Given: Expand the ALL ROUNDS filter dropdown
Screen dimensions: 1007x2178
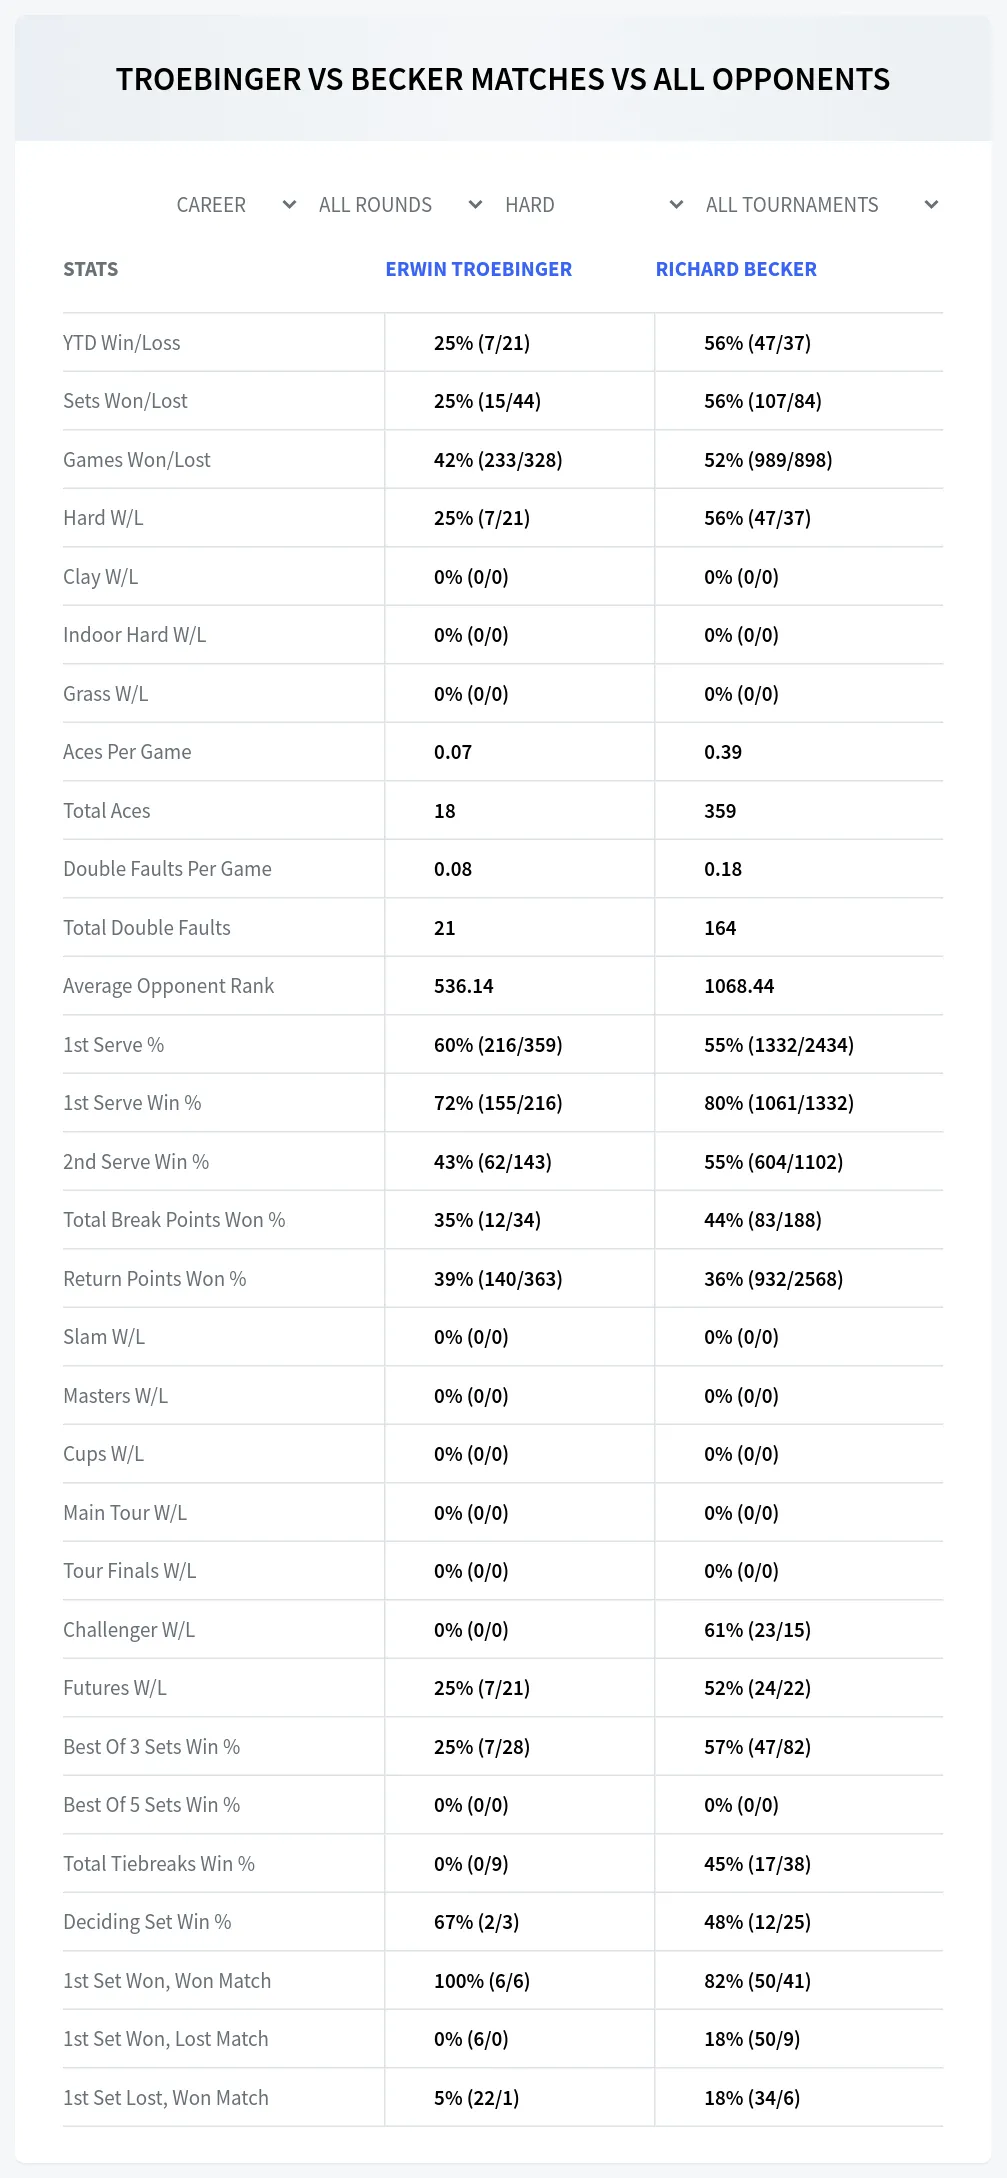Looking at the screenshot, I should point(400,205).
